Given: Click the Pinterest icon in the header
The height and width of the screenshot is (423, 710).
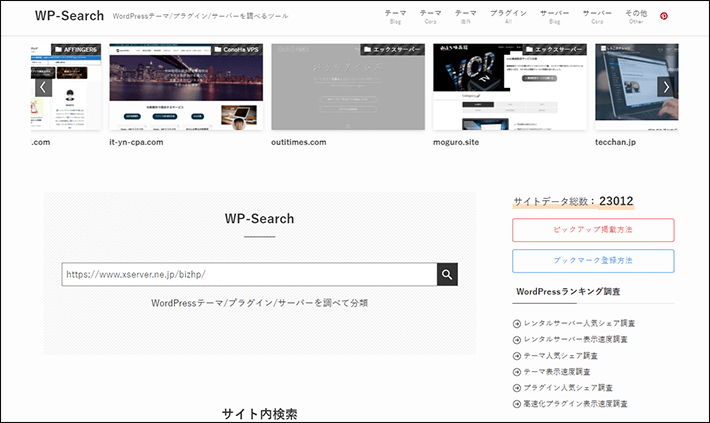Looking at the screenshot, I should coord(664,16).
